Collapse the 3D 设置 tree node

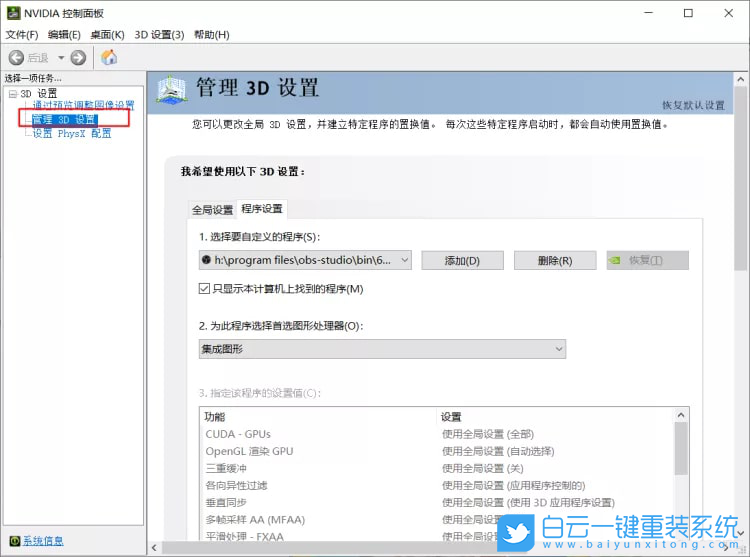point(13,94)
